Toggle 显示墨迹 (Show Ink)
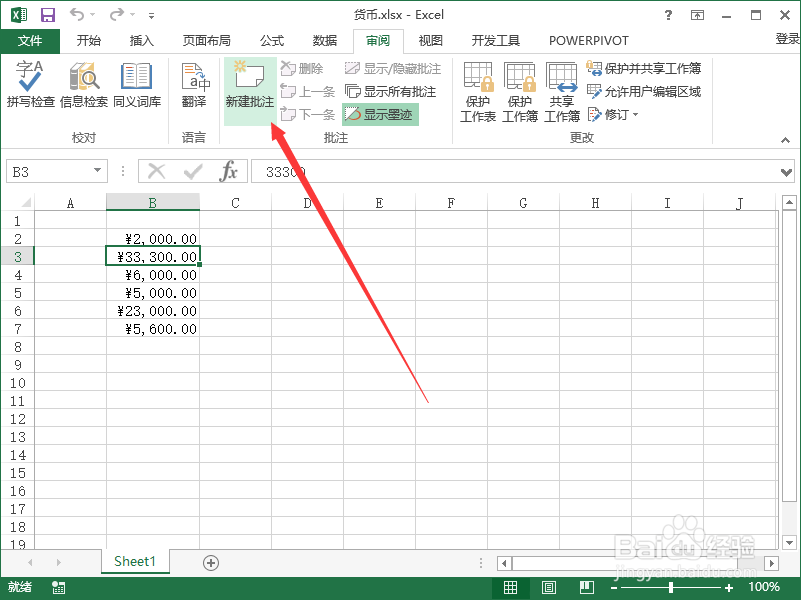 pos(380,113)
